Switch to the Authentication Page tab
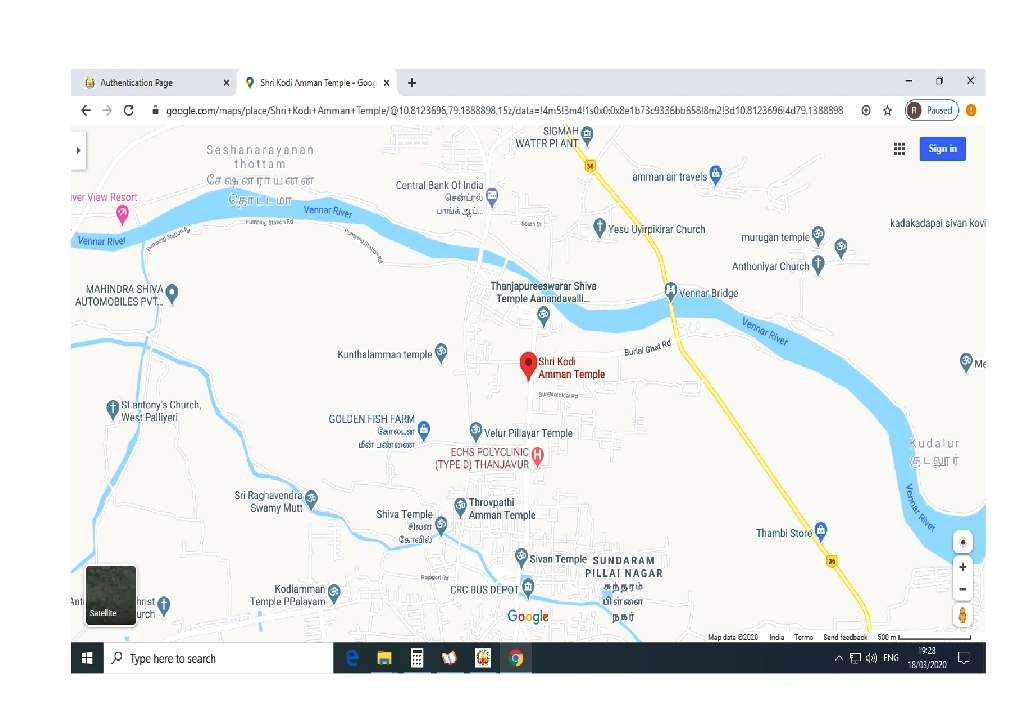The width and height of the screenshot is (1024, 724). [x=155, y=83]
